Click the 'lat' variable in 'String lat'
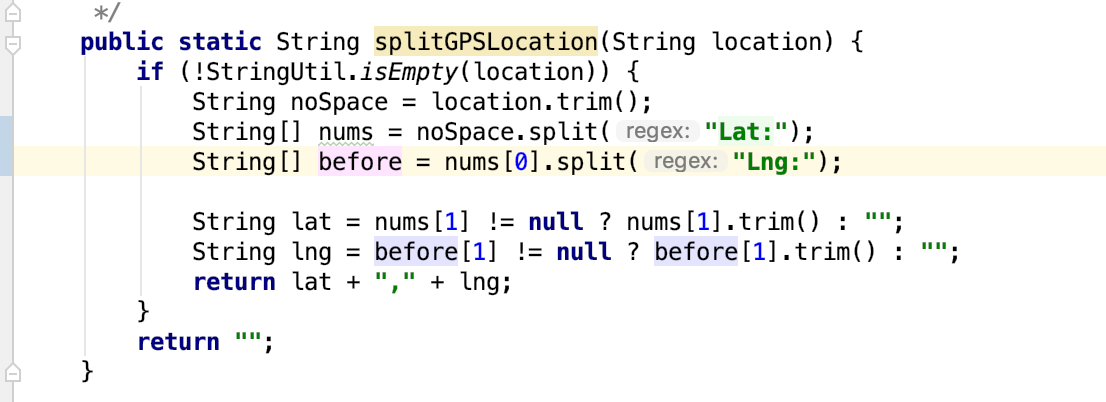 pos(311,222)
